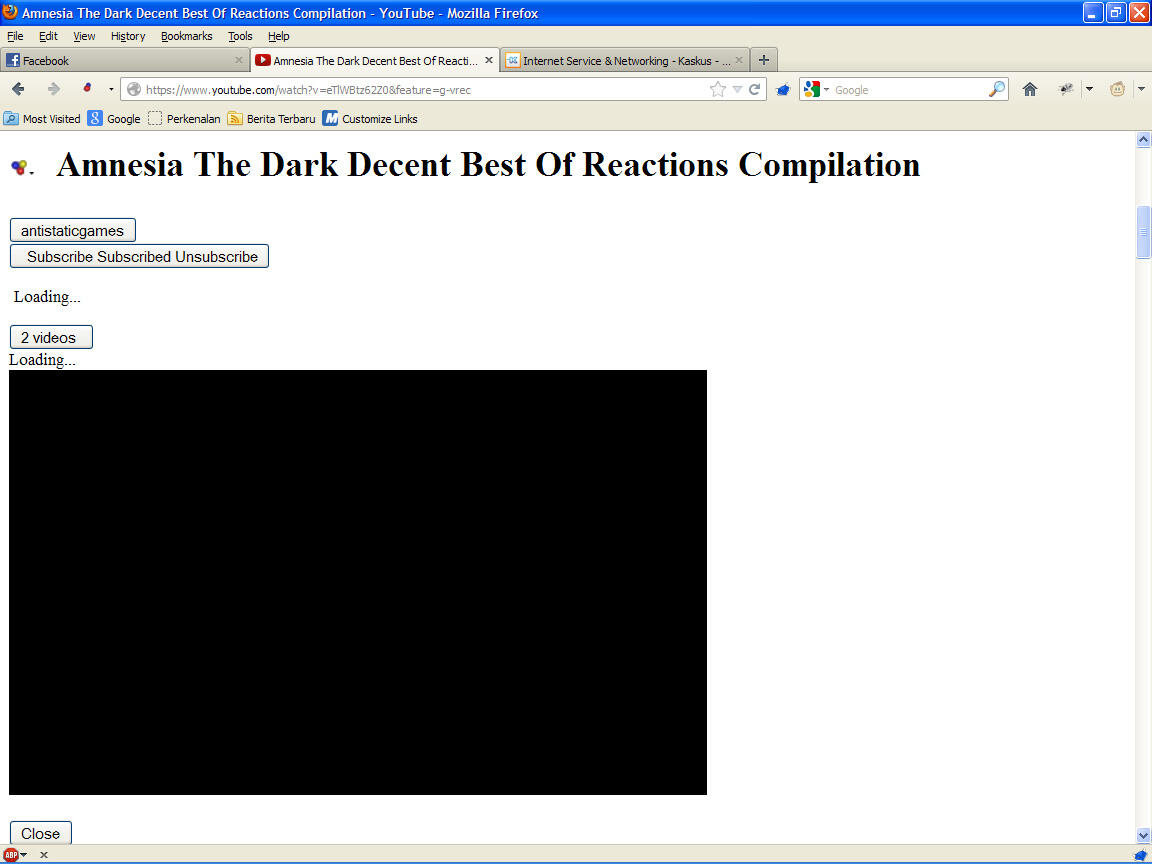Viewport: 1152px width, 864px height.
Task: Open the Google search engine selector
Action: pos(816,90)
